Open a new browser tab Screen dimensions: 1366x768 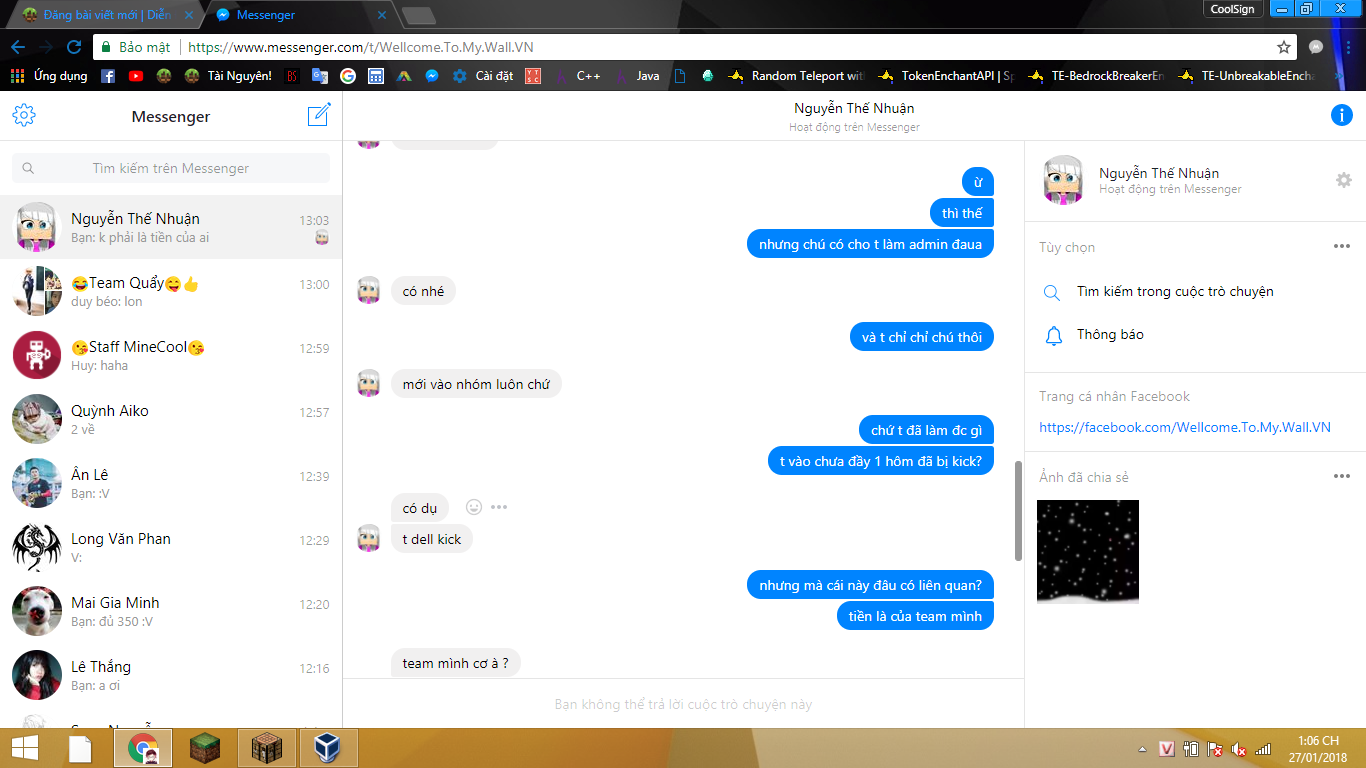click(x=418, y=15)
